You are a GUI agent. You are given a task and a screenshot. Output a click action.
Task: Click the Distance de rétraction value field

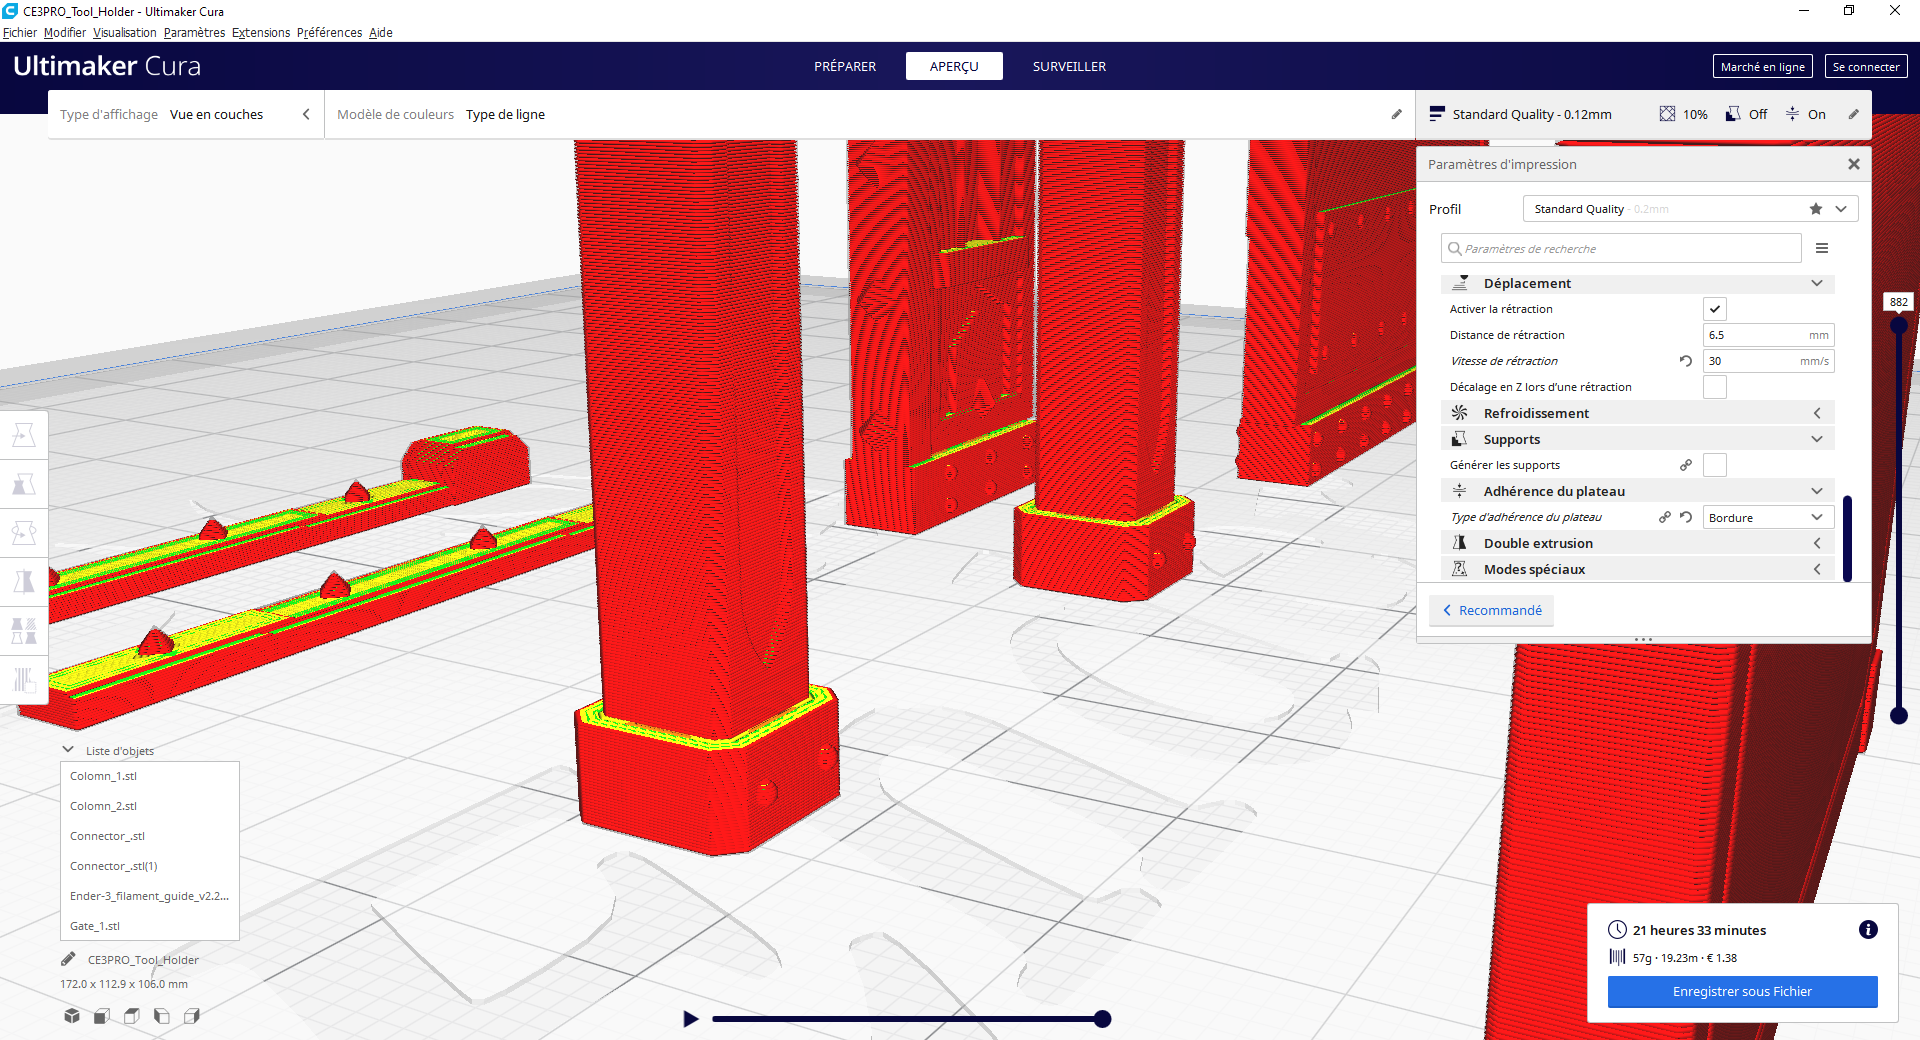pos(1769,335)
